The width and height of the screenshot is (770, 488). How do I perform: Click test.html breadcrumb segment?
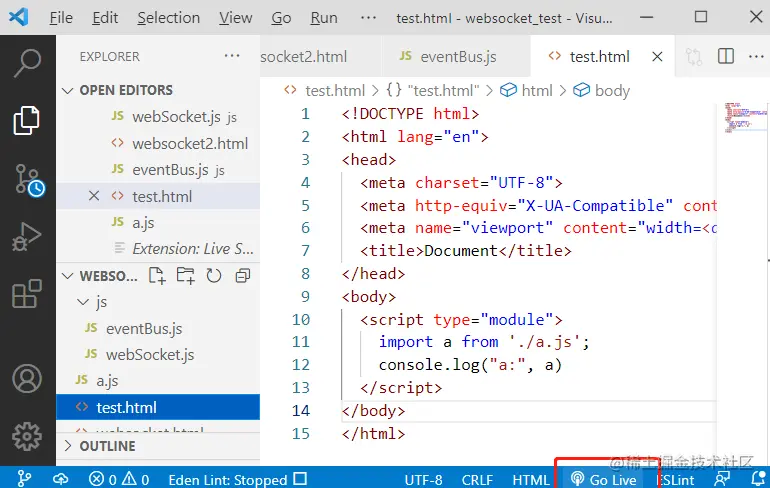(x=325, y=90)
